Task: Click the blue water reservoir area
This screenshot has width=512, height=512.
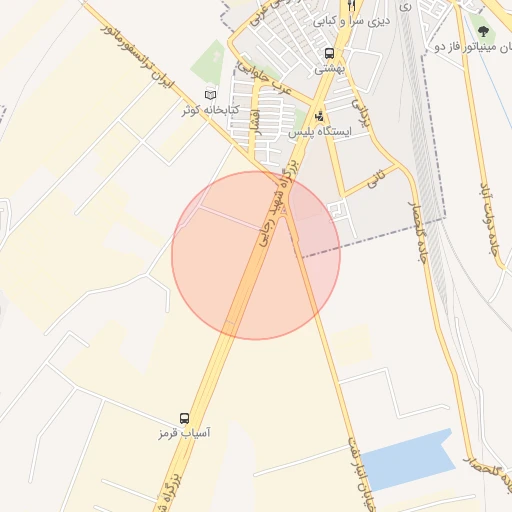Action: [408, 460]
